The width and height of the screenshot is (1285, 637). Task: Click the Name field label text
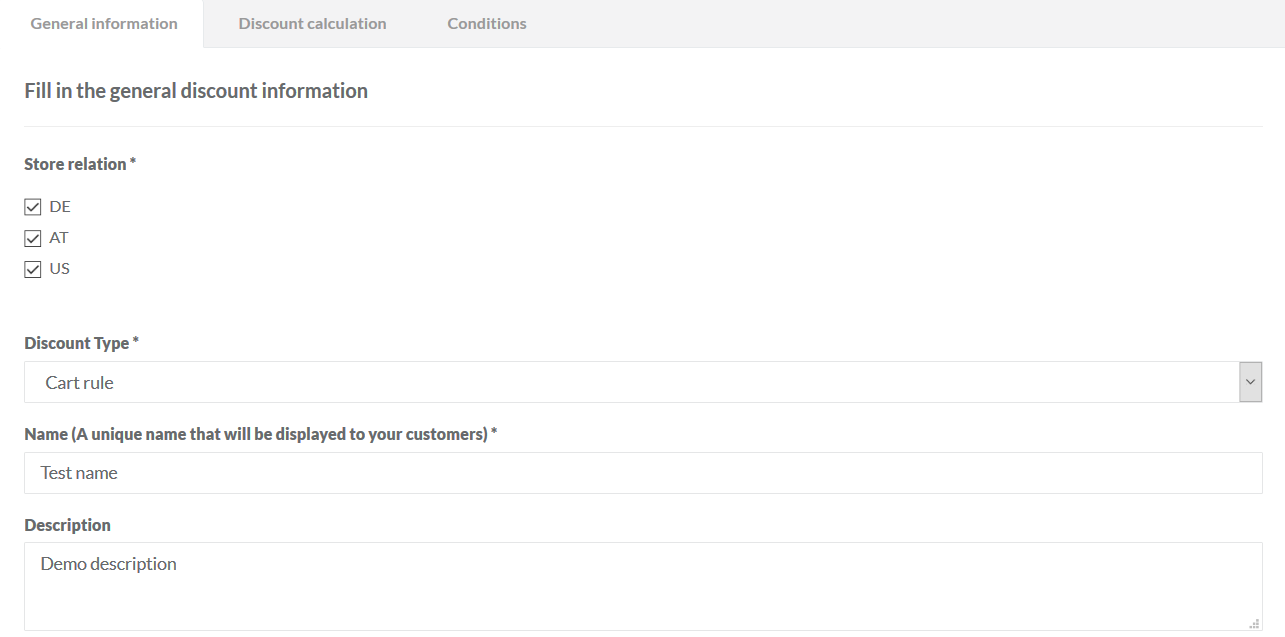[256, 434]
